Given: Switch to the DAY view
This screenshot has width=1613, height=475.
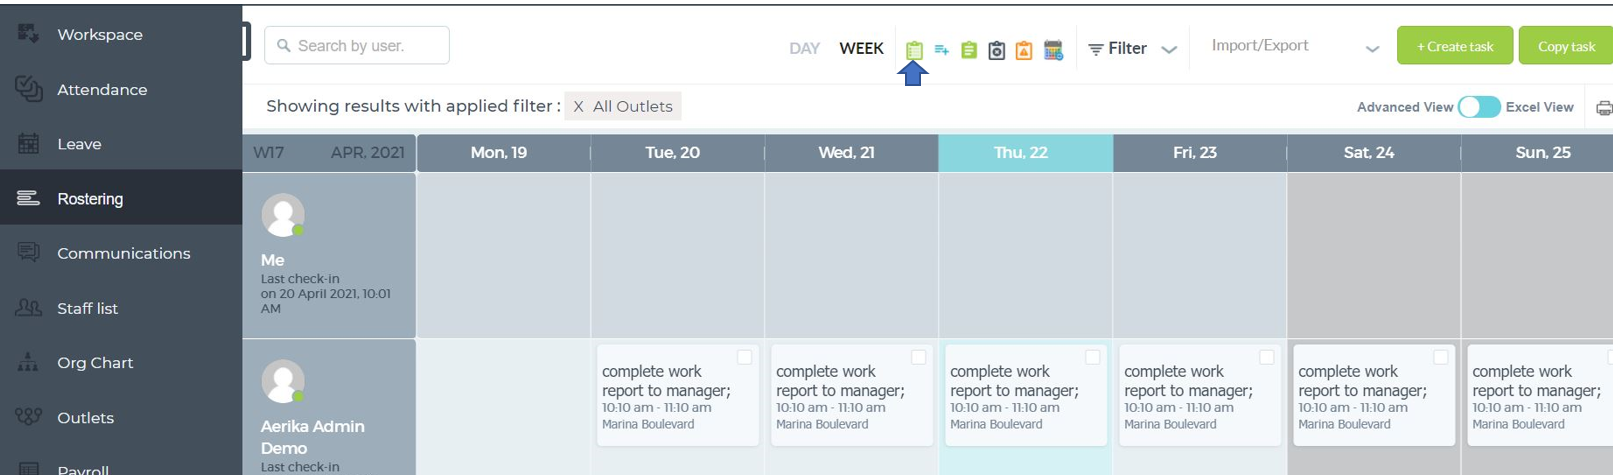Looking at the screenshot, I should click(x=804, y=48).
